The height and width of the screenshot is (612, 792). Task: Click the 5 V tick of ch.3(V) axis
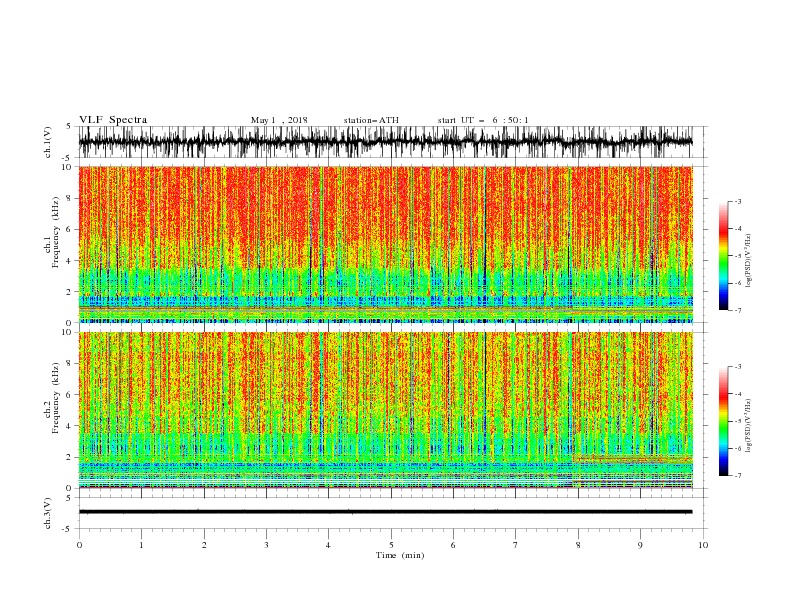70,497
